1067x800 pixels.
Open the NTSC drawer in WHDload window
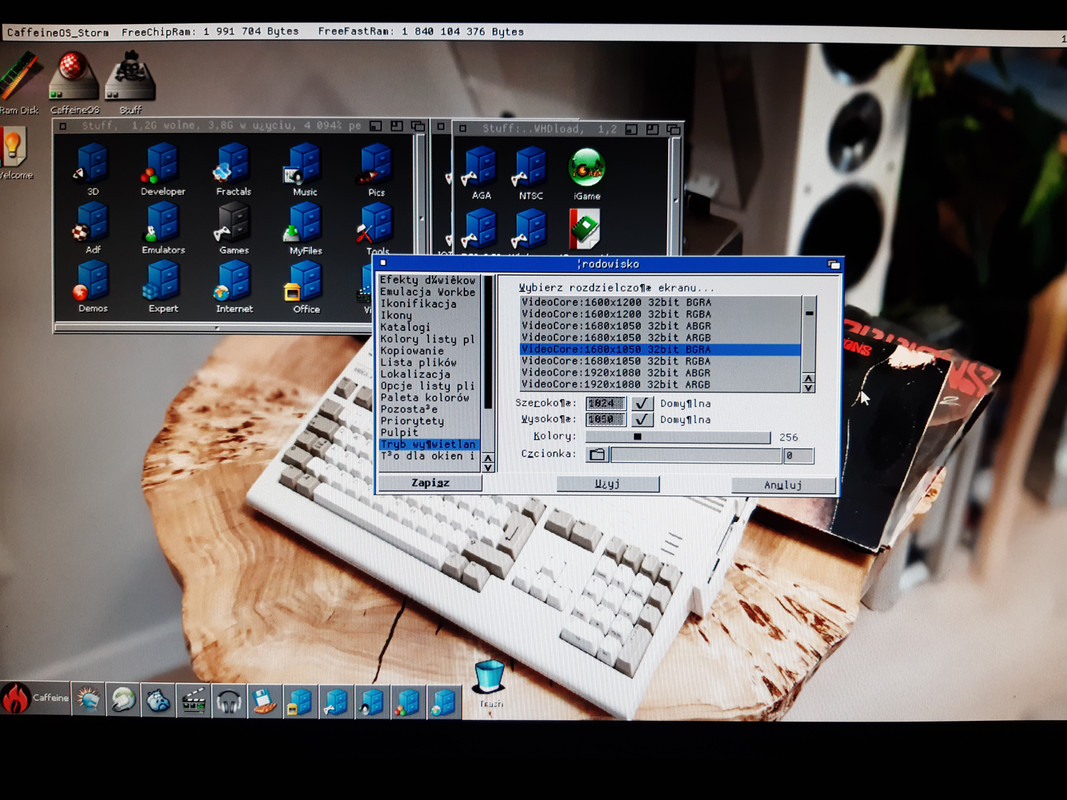point(530,167)
